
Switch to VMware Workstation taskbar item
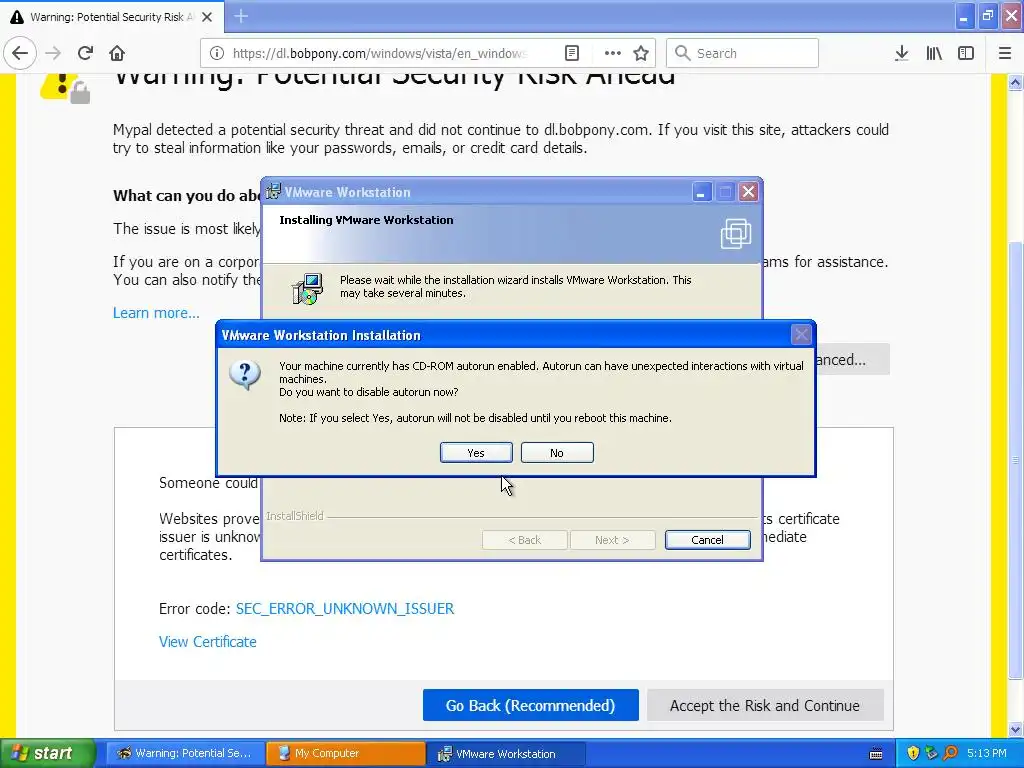tap(506, 753)
